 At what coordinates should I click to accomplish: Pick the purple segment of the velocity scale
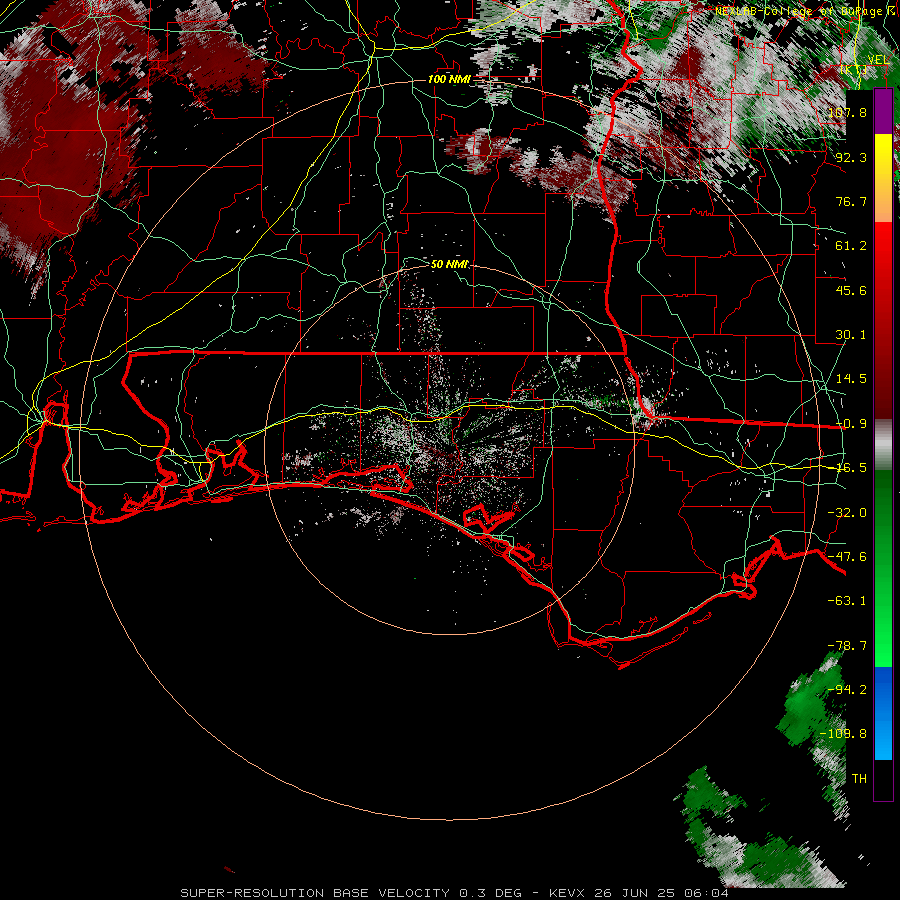coord(883,111)
